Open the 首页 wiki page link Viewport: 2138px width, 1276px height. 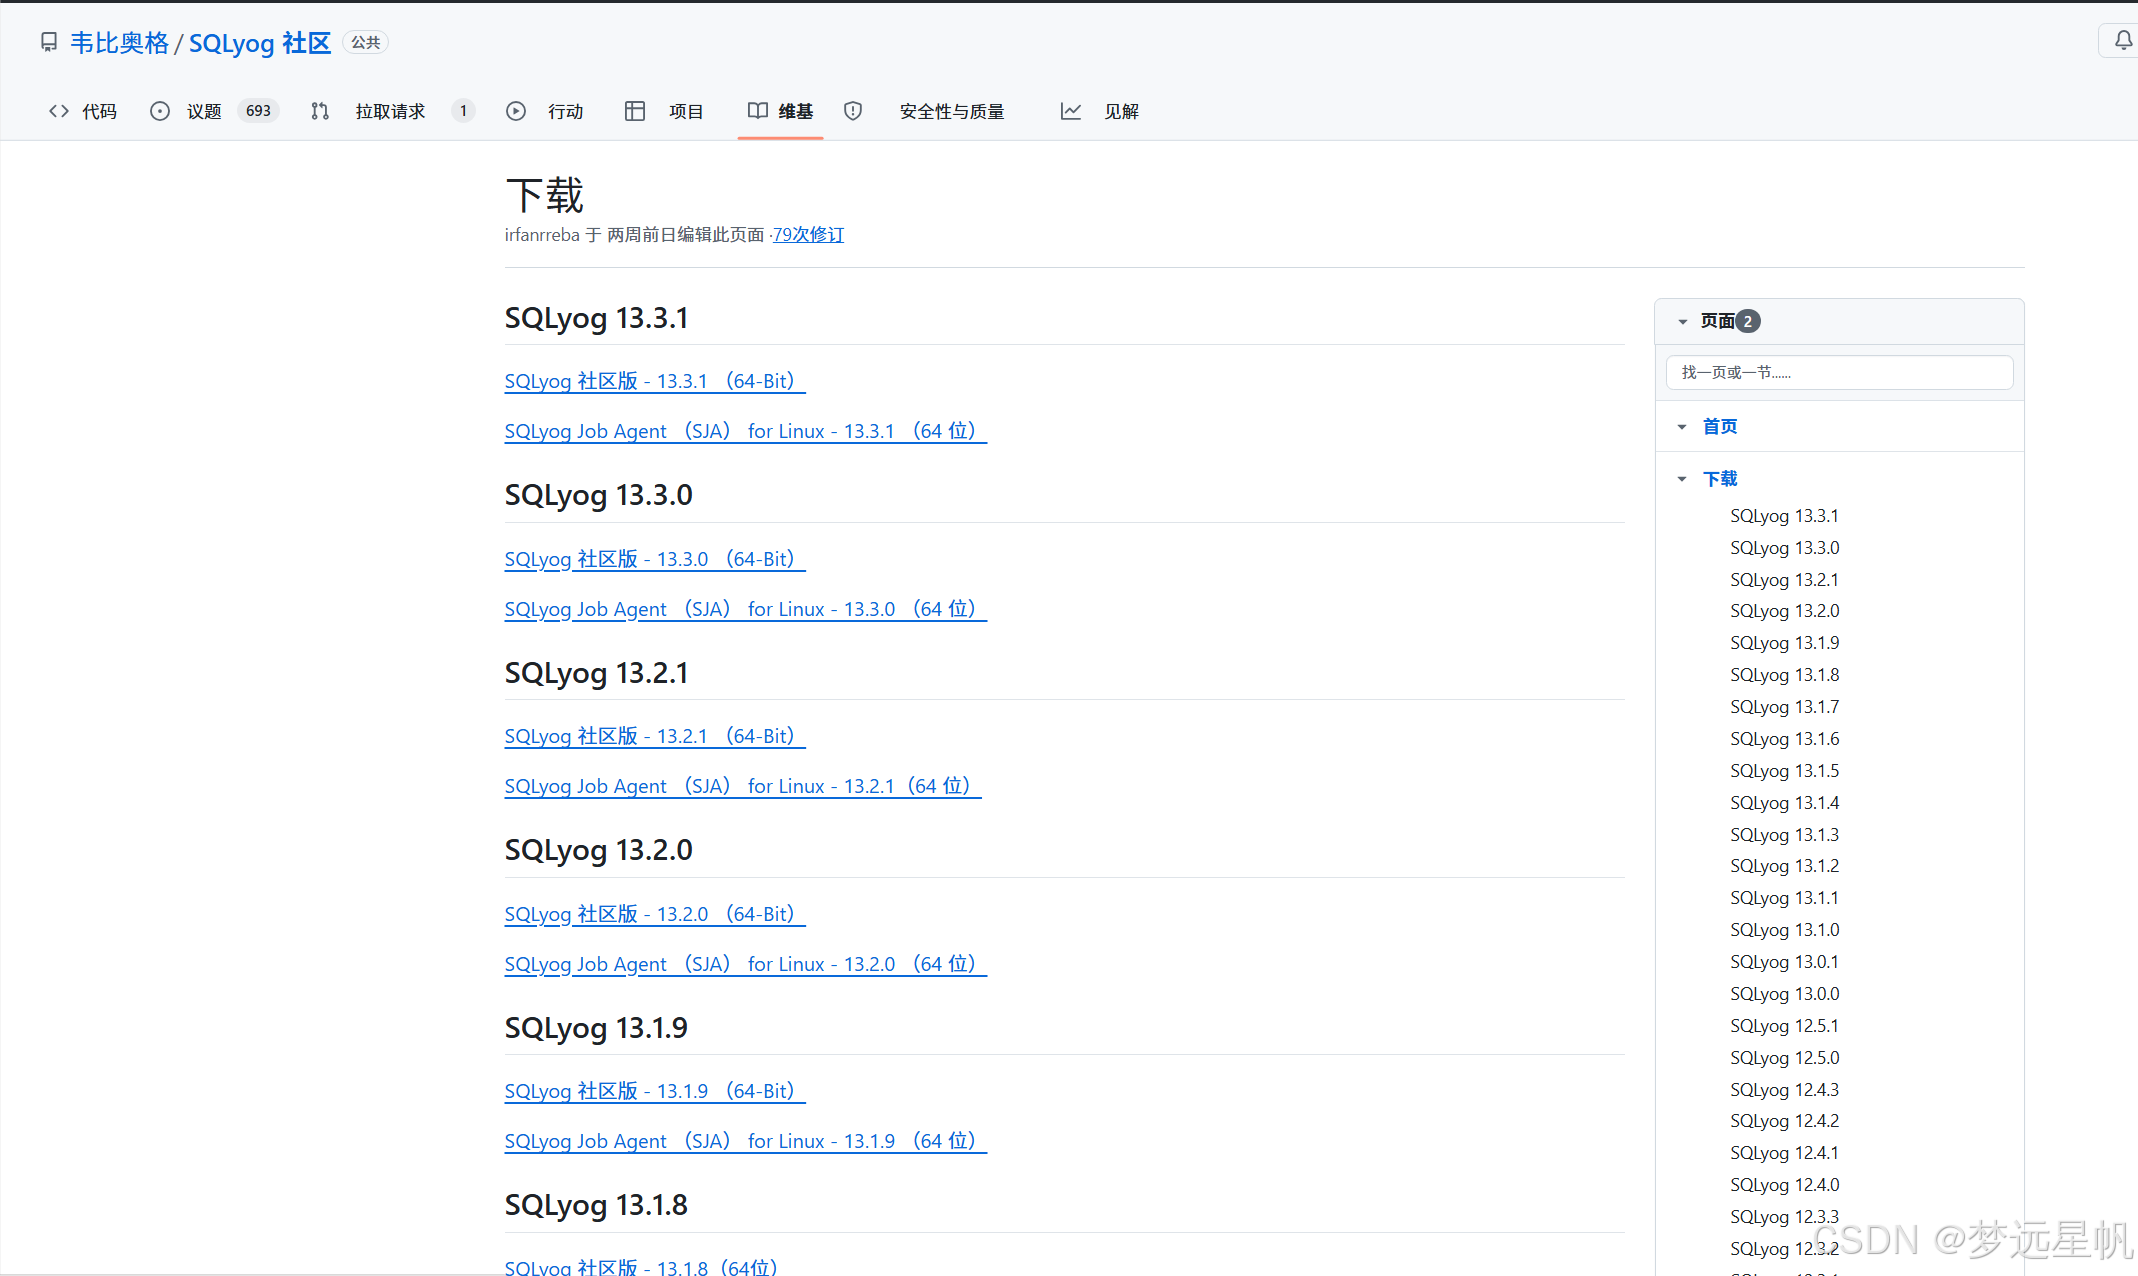coord(1720,427)
